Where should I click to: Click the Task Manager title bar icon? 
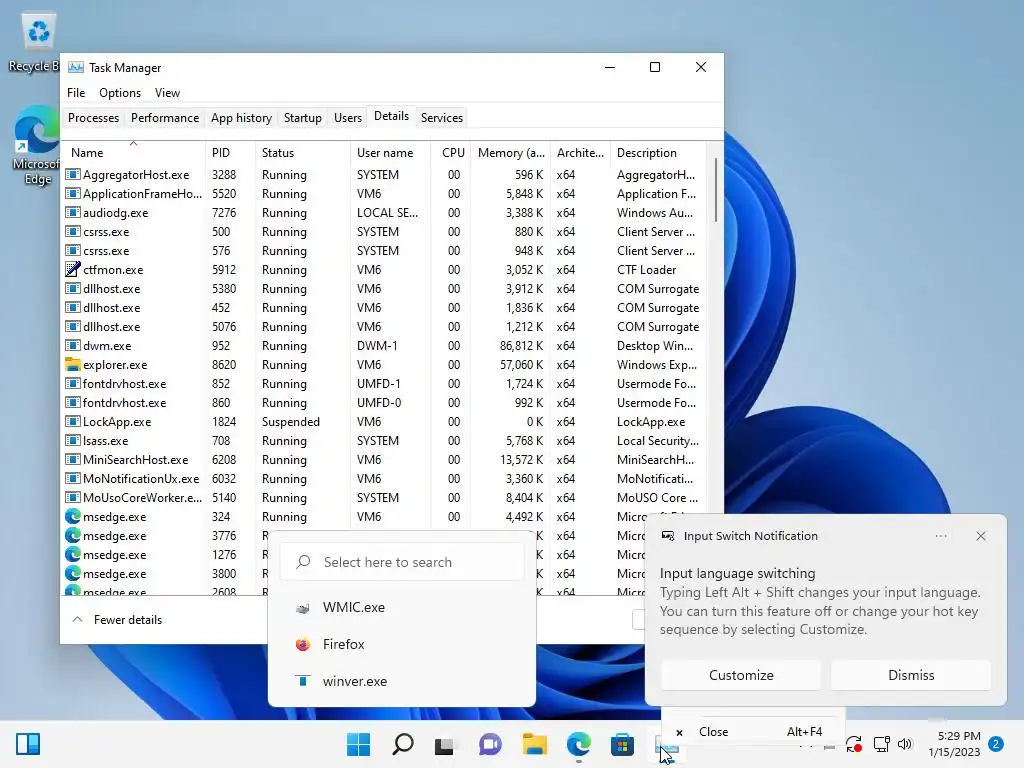pyautogui.click(x=76, y=67)
